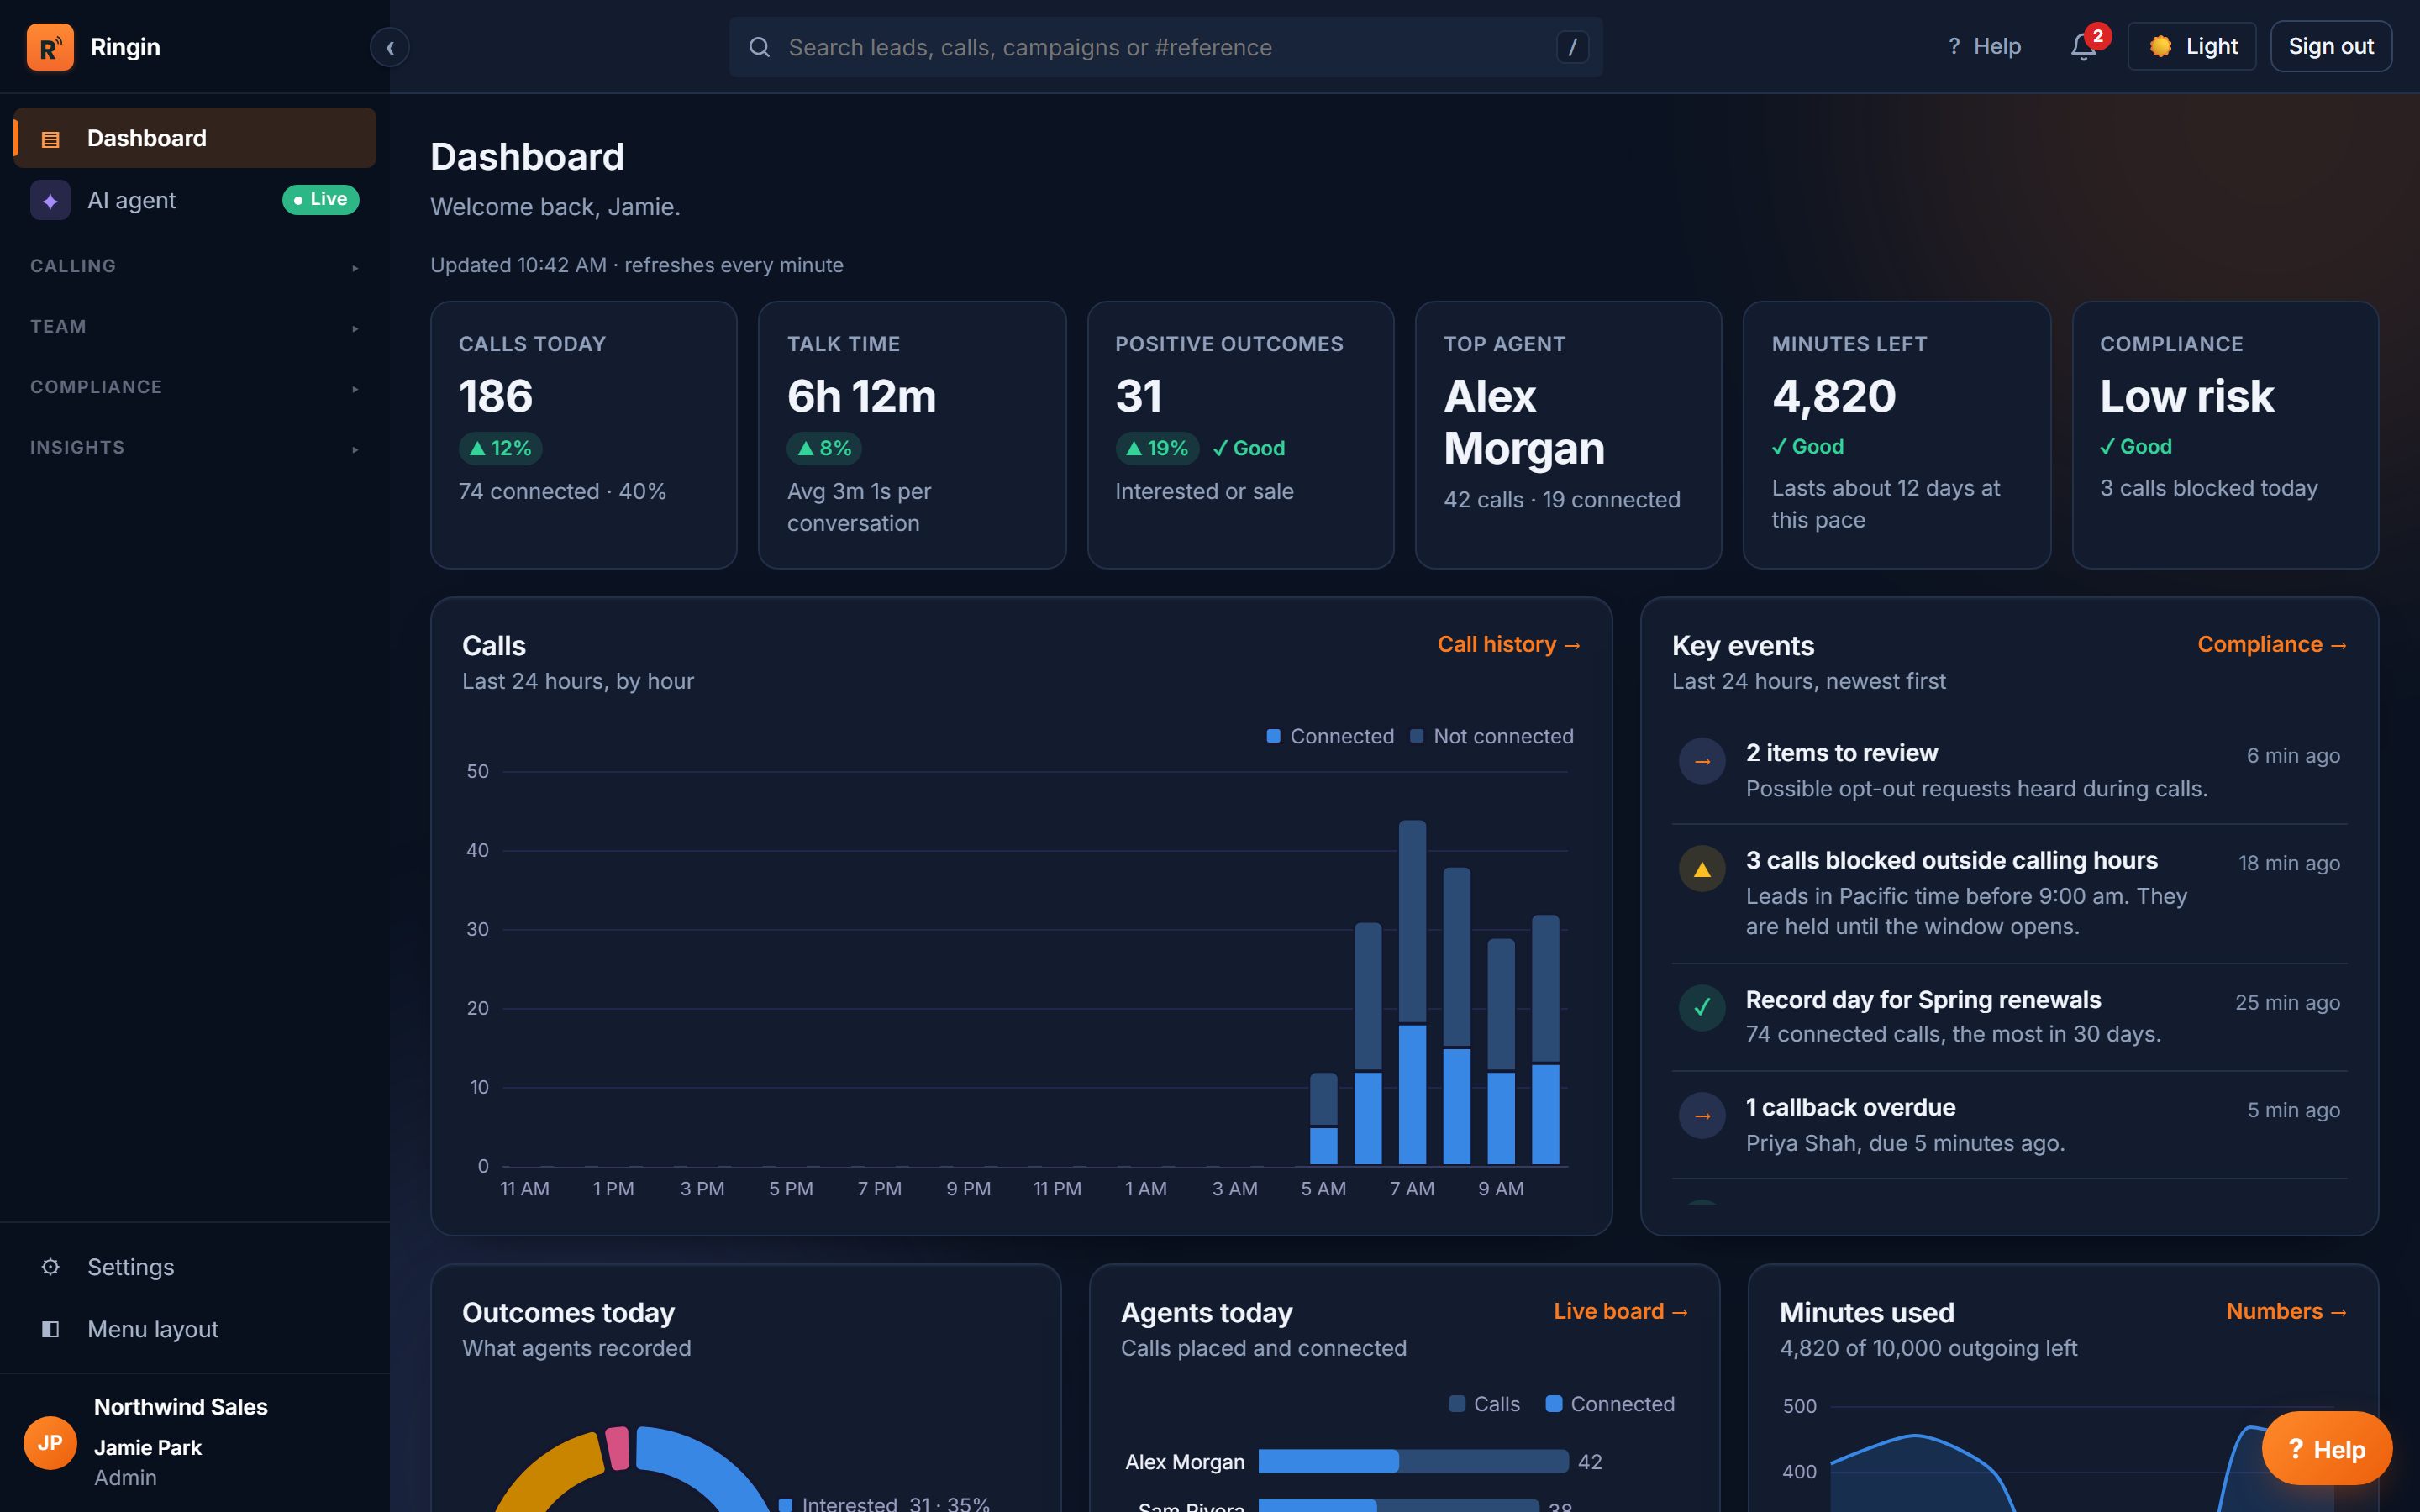2420x1512 pixels.
Task: Expand the CALLING sidebar section
Action: click(x=195, y=266)
